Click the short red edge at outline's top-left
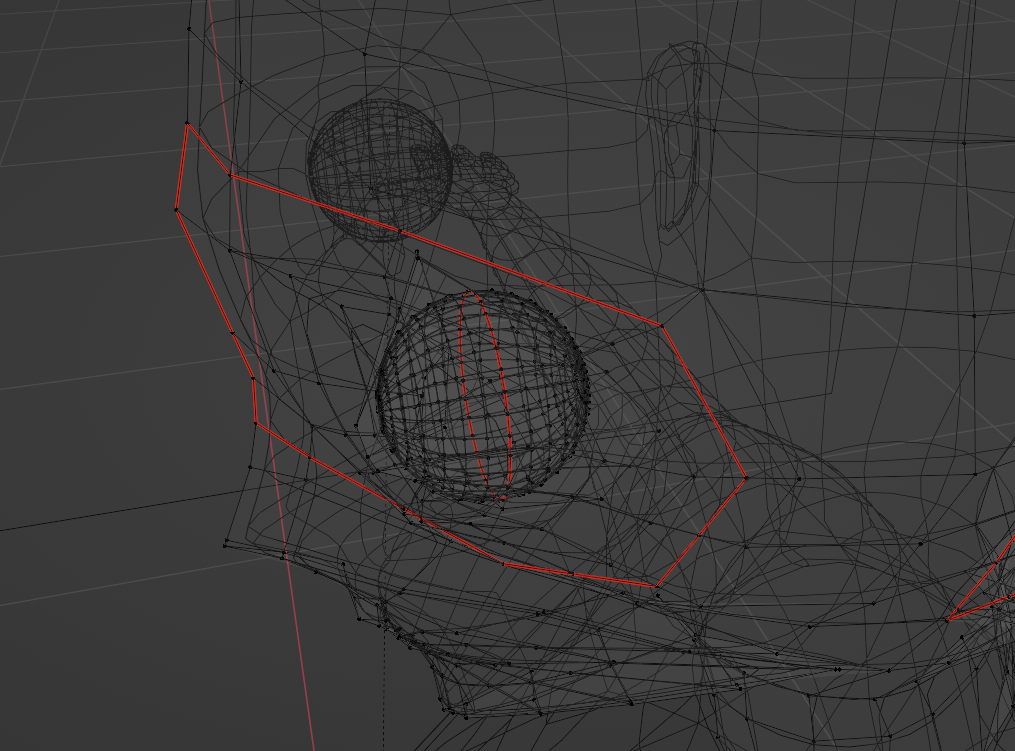This screenshot has height=751, width=1015. point(208,149)
